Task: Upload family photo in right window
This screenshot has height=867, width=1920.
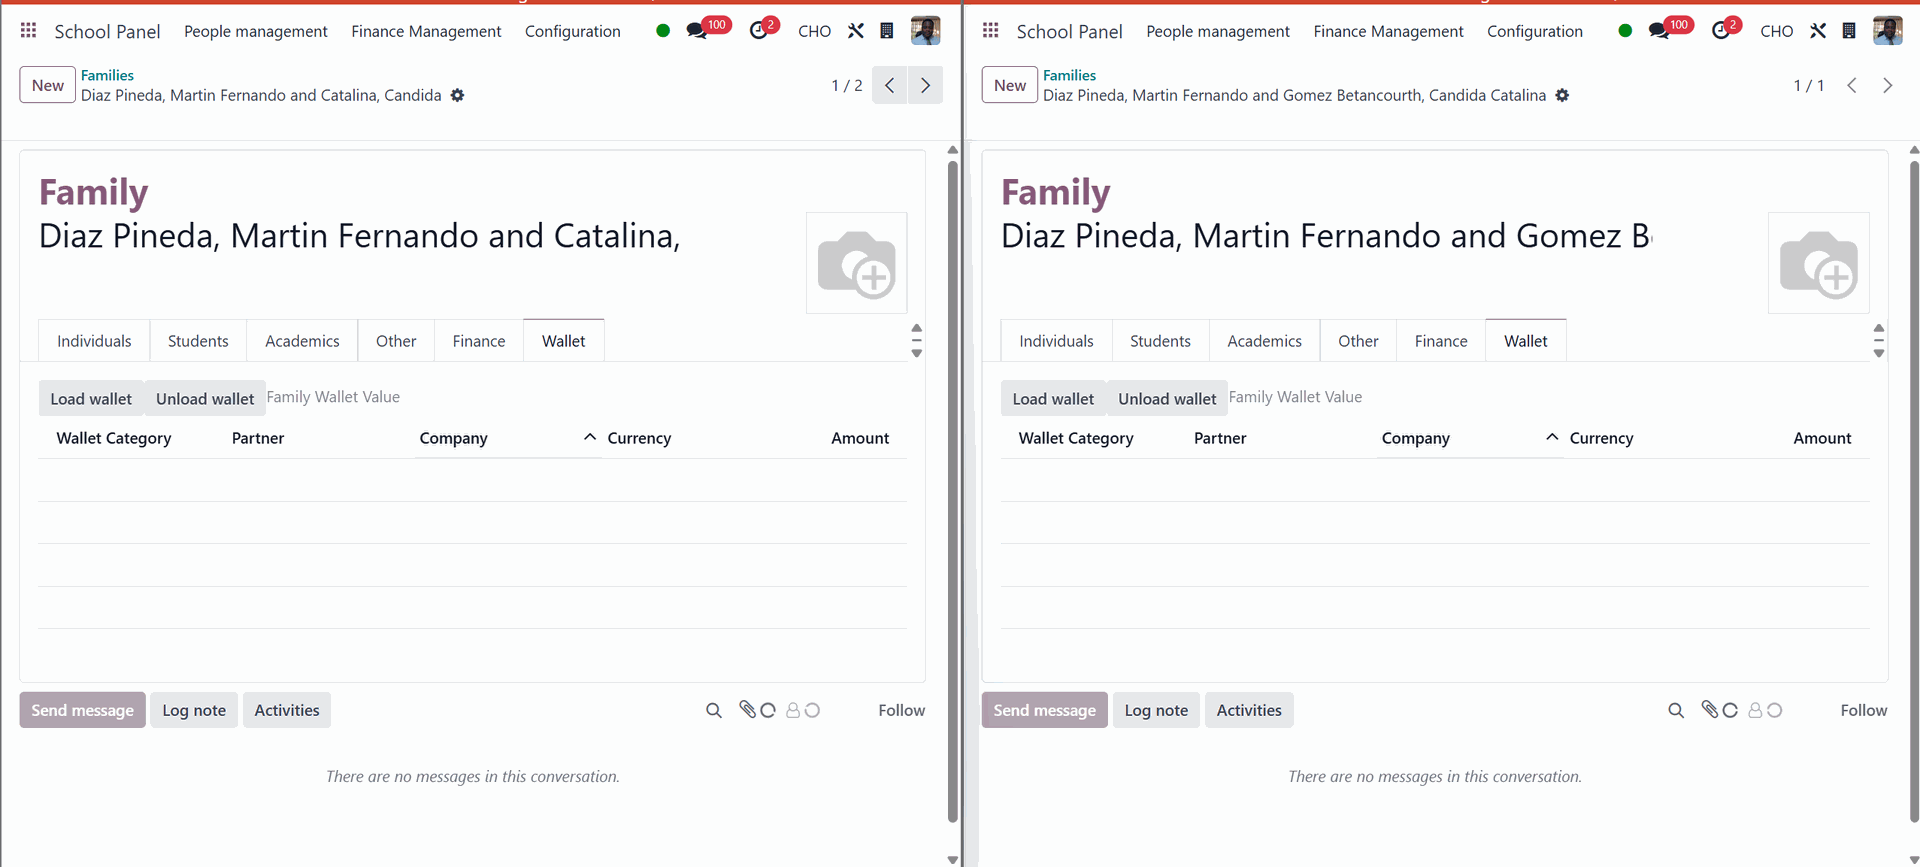Action: coord(1818,264)
